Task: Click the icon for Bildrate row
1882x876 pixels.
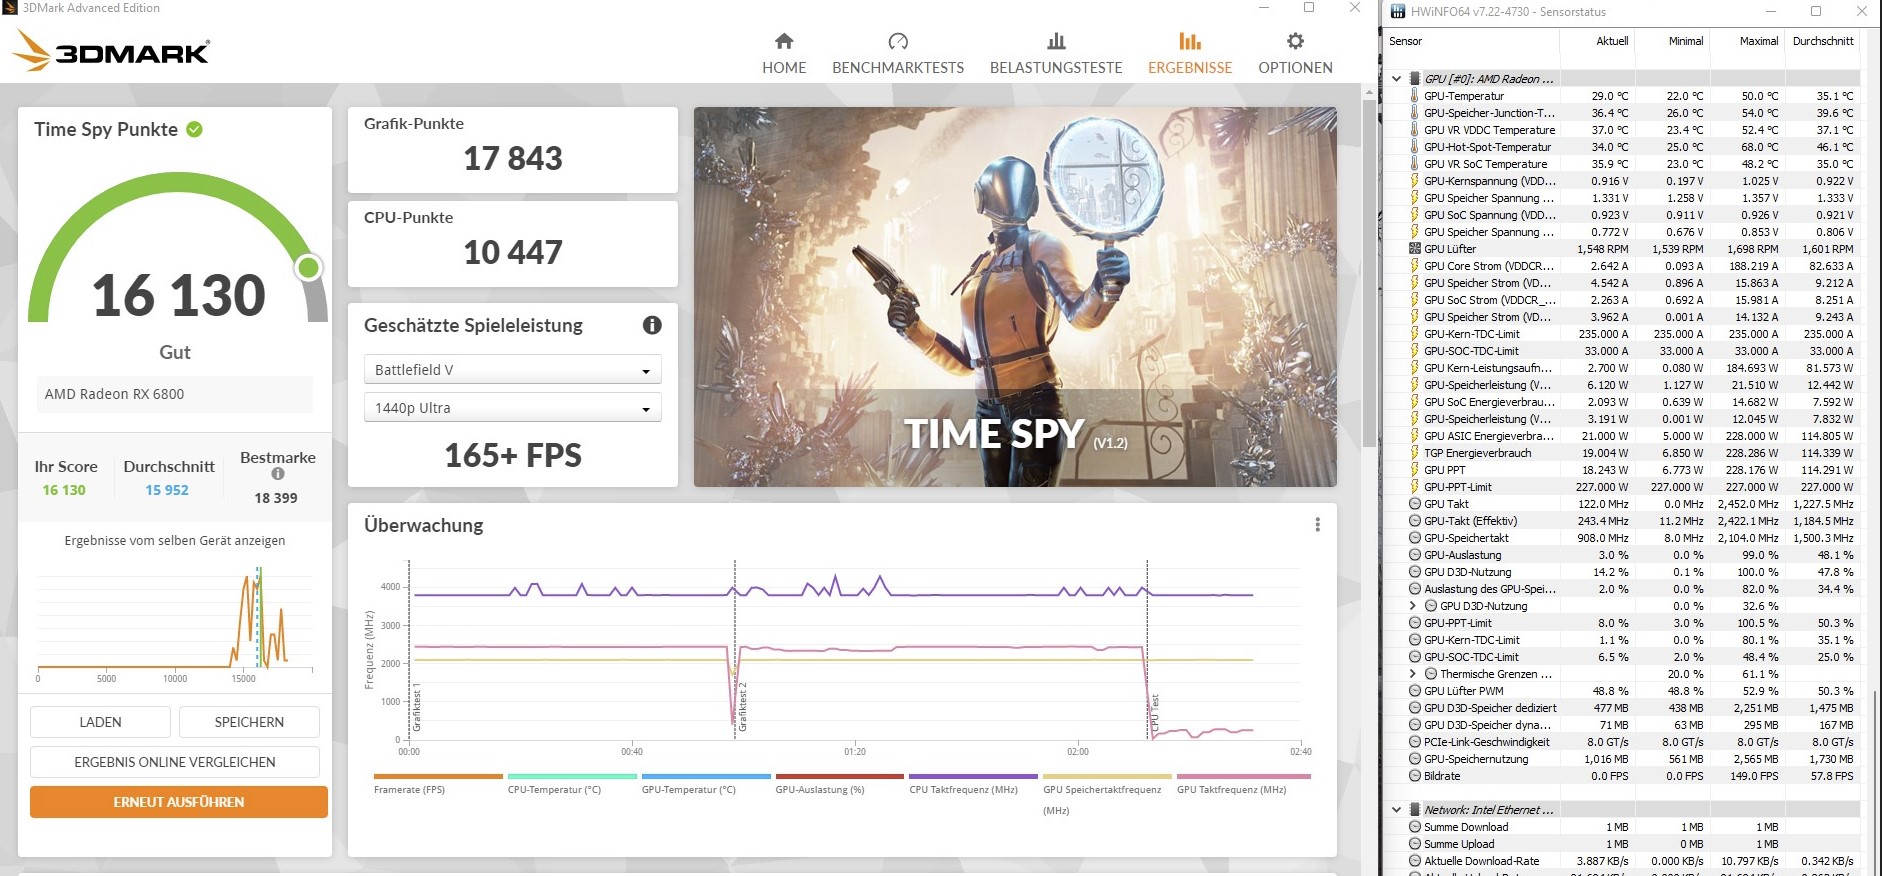Action: point(1414,776)
